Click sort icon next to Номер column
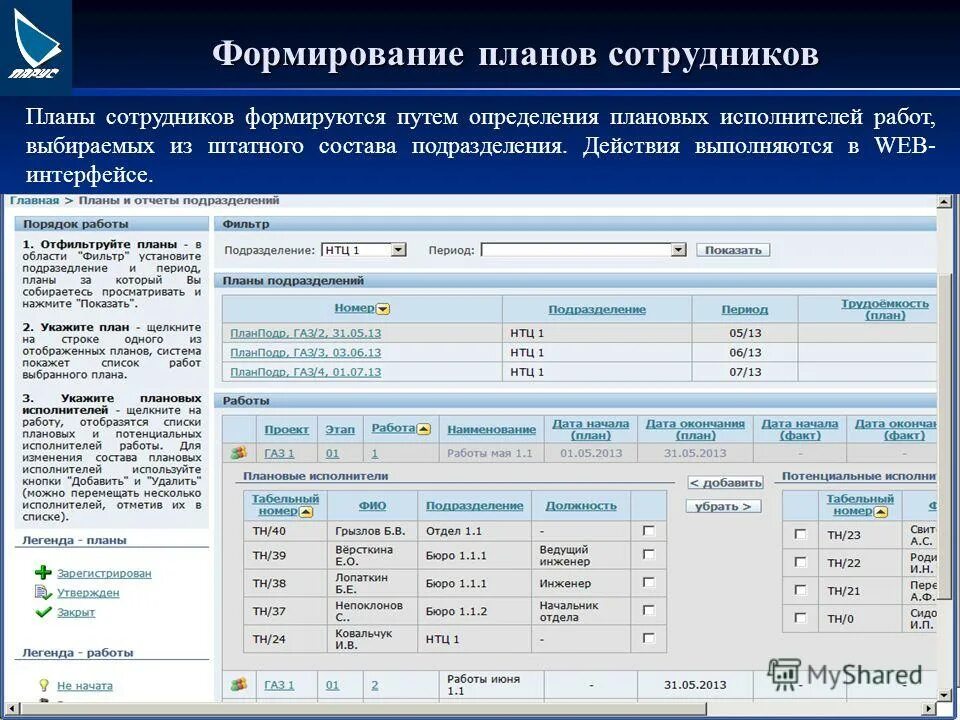Screen dimensions: 960x720 coord(383,309)
